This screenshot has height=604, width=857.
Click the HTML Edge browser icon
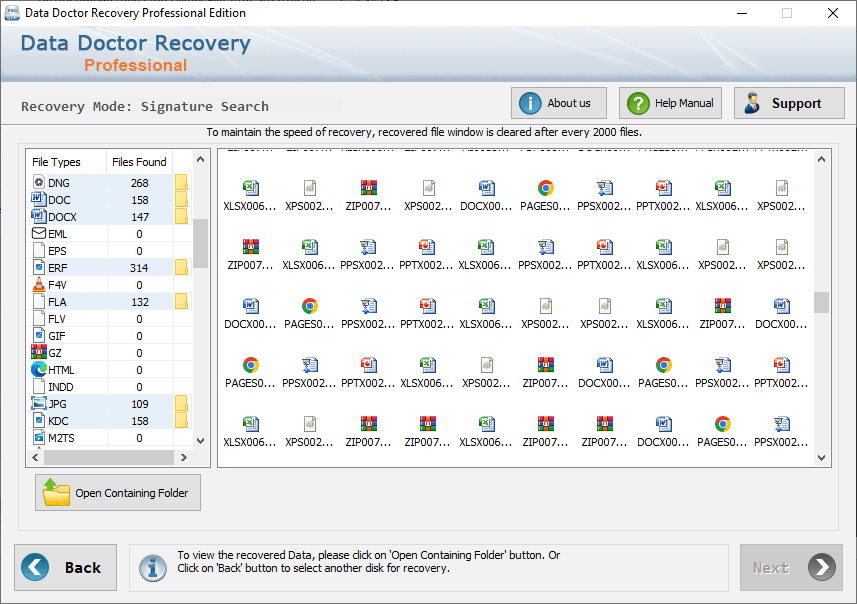[39, 370]
